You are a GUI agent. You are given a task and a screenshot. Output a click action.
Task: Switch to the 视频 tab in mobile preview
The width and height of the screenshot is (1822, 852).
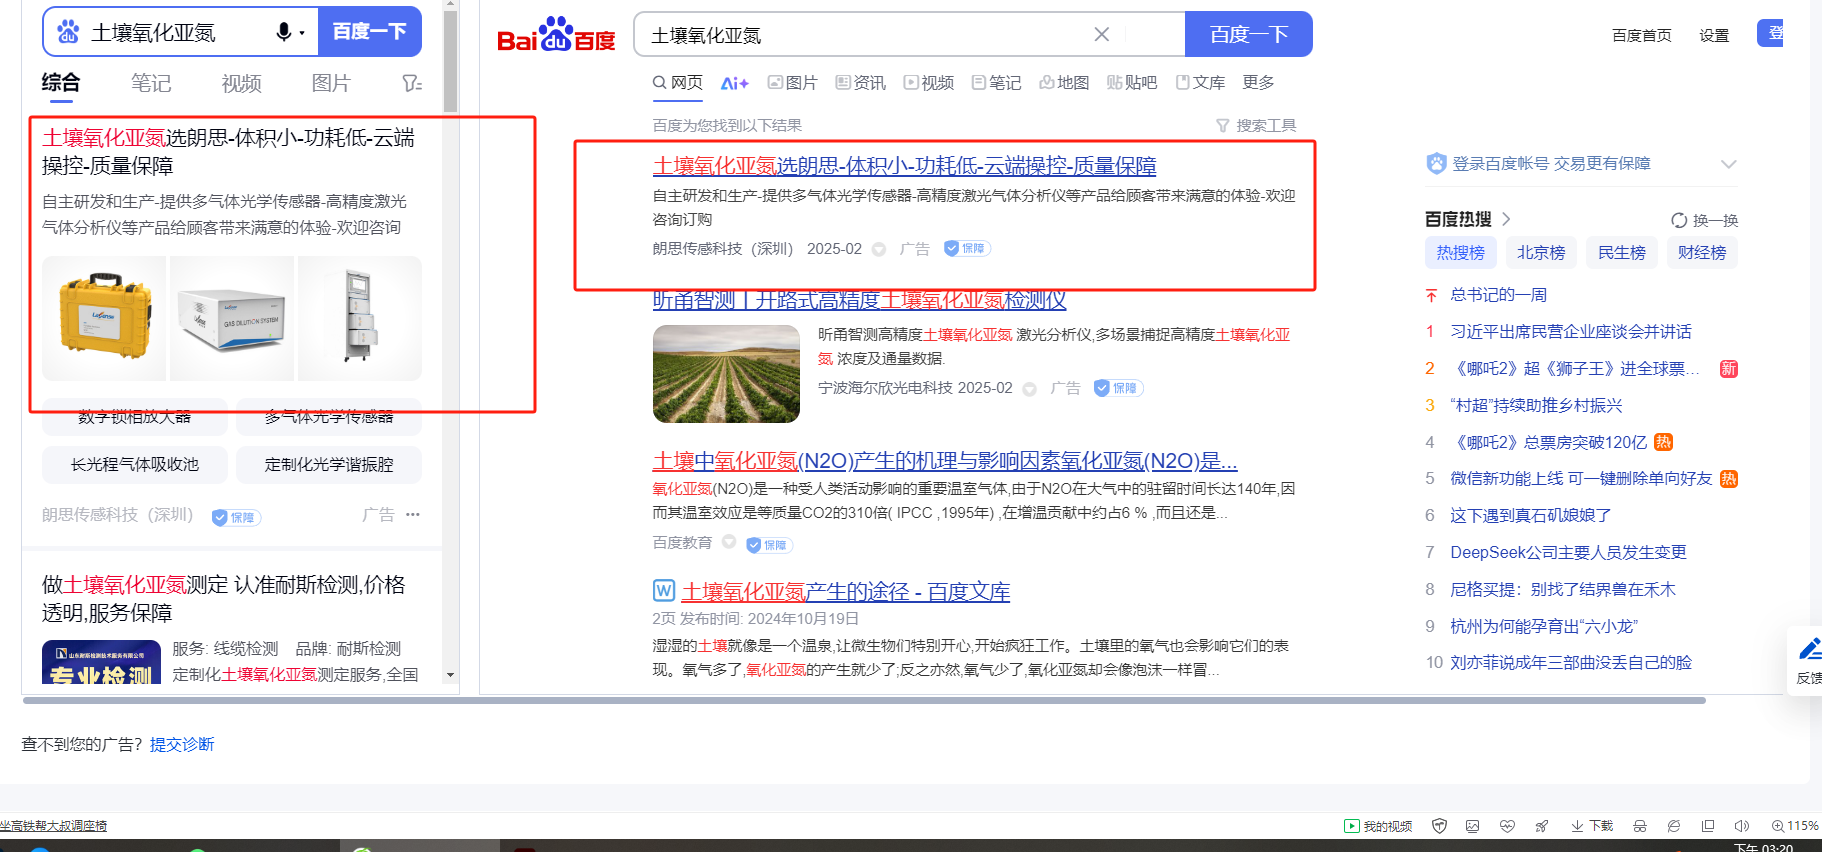tap(241, 84)
